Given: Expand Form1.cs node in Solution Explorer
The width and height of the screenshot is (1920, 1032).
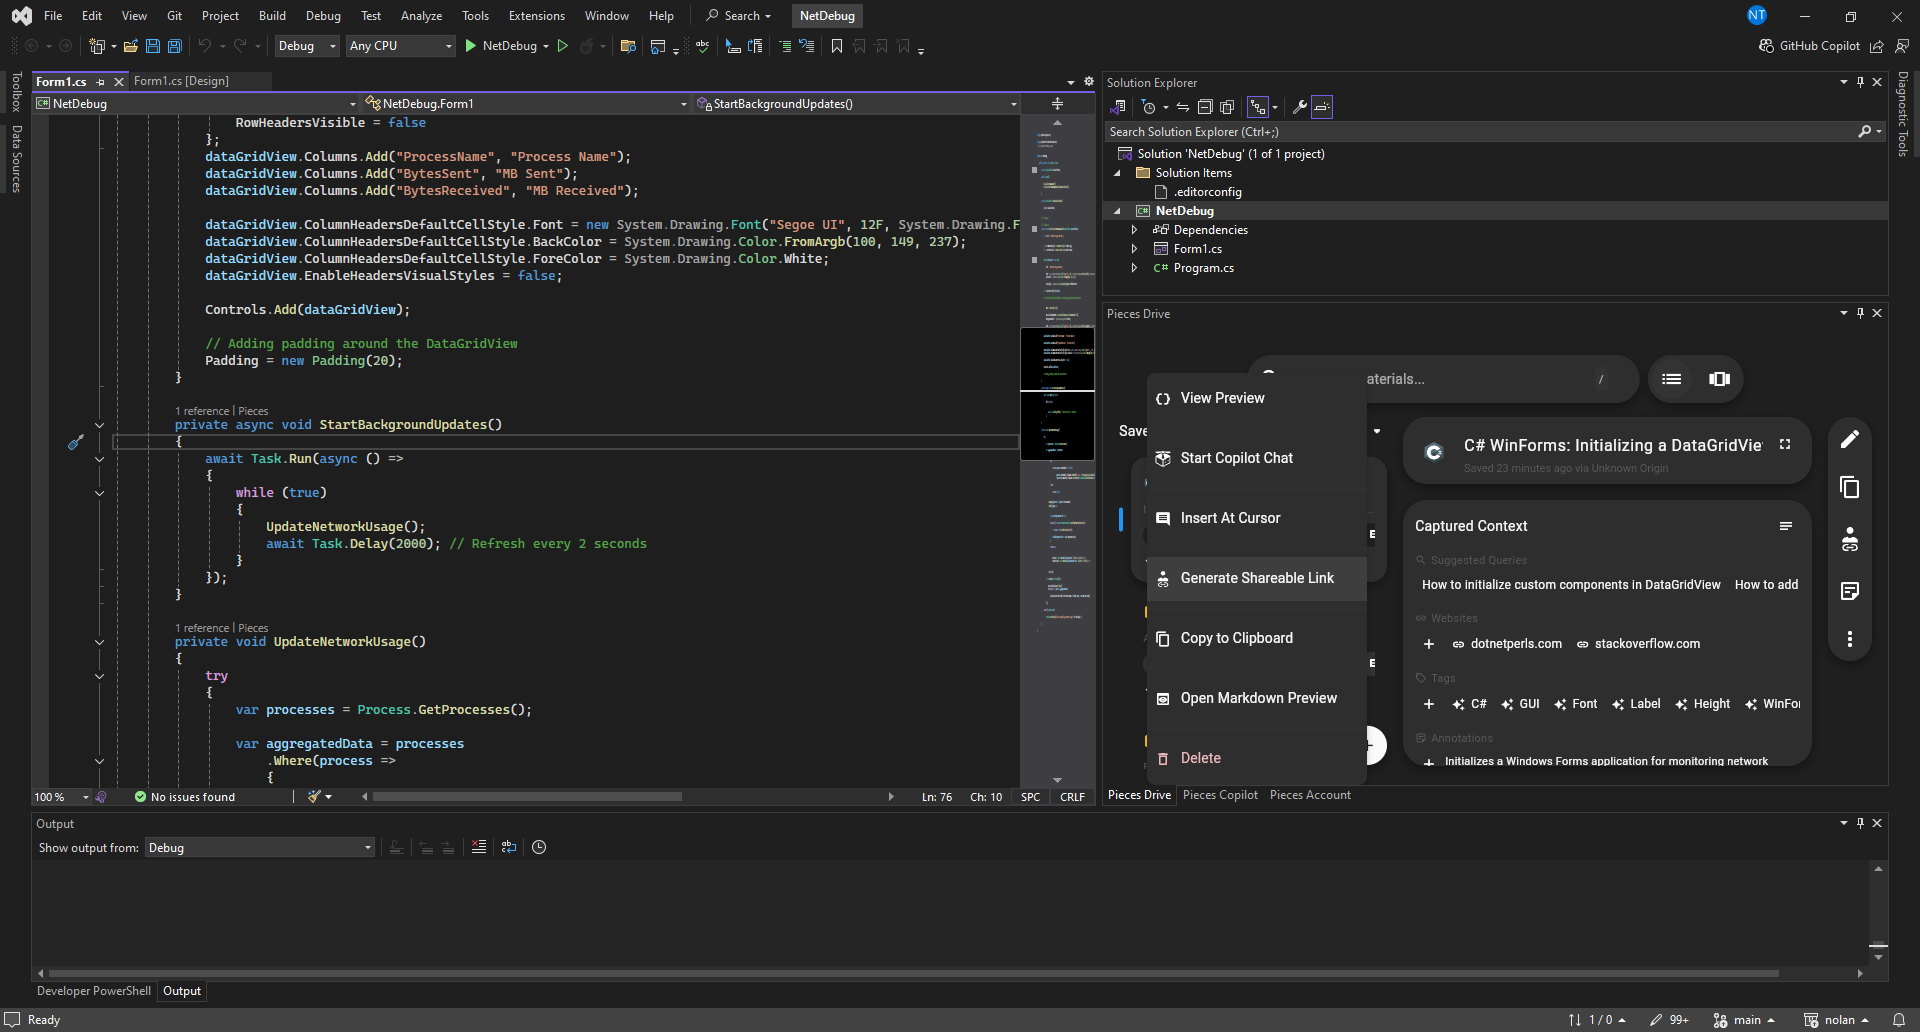Looking at the screenshot, I should [x=1134, y=249].
